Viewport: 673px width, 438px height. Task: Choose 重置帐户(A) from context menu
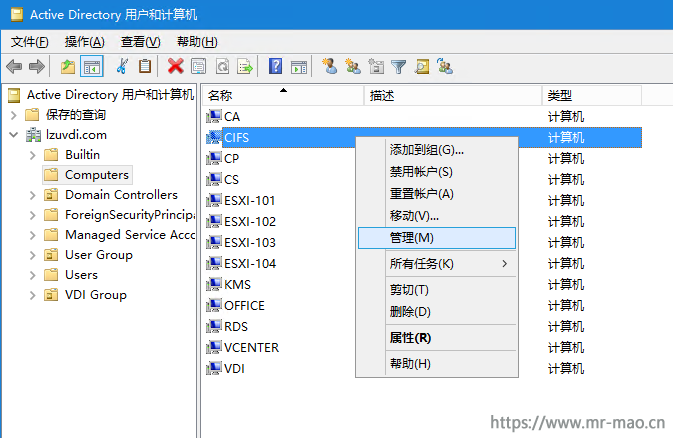coord(437,194)
